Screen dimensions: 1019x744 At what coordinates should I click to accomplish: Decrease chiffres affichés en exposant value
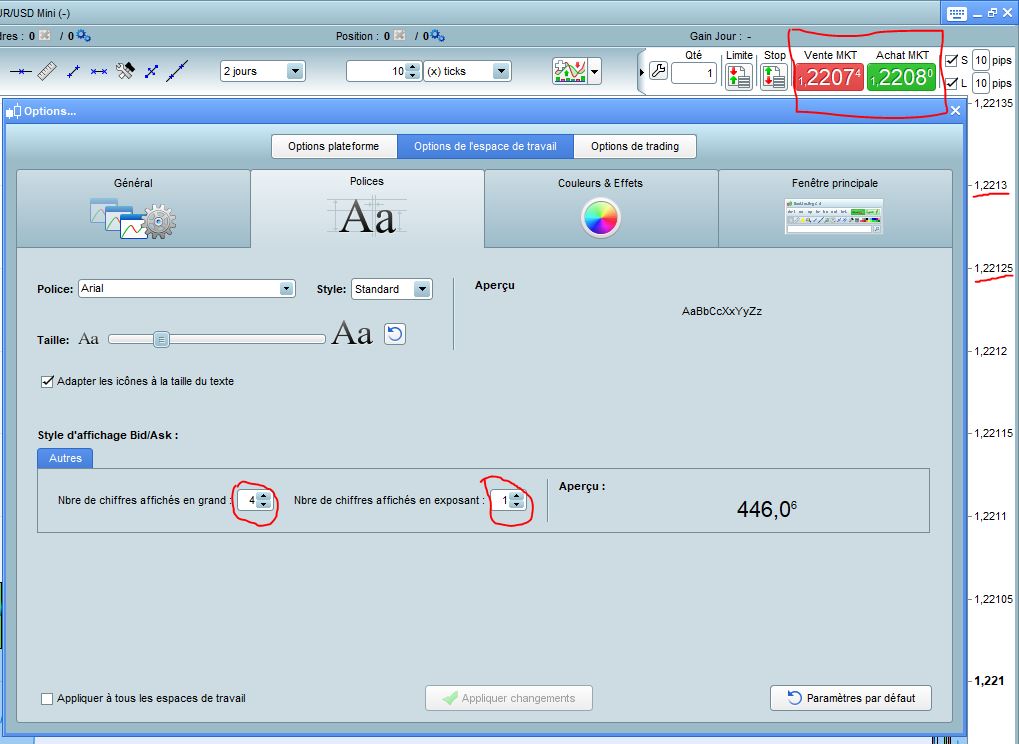coord(517,504)
